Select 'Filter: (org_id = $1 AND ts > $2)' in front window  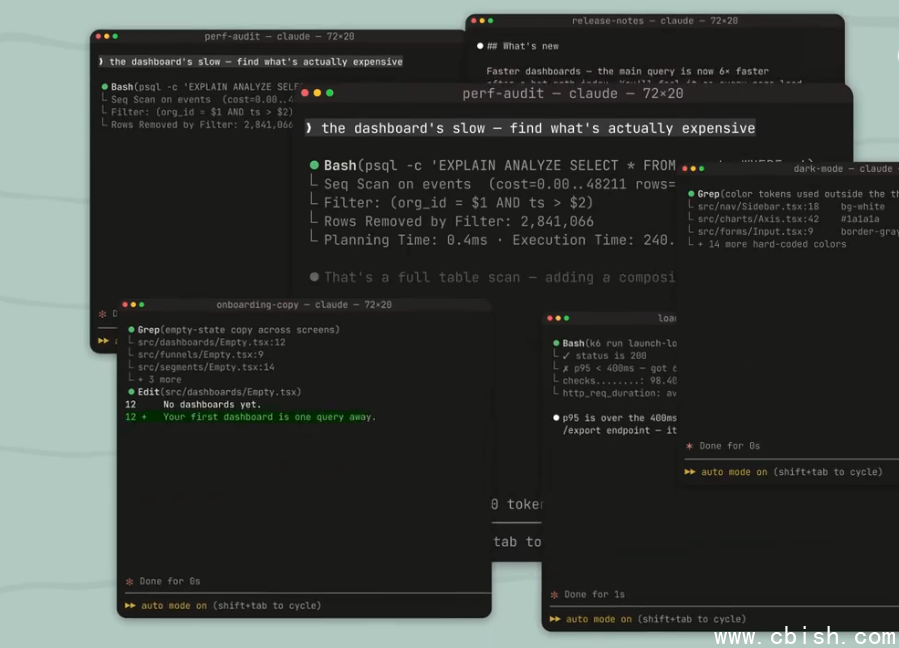click(458, 202)
